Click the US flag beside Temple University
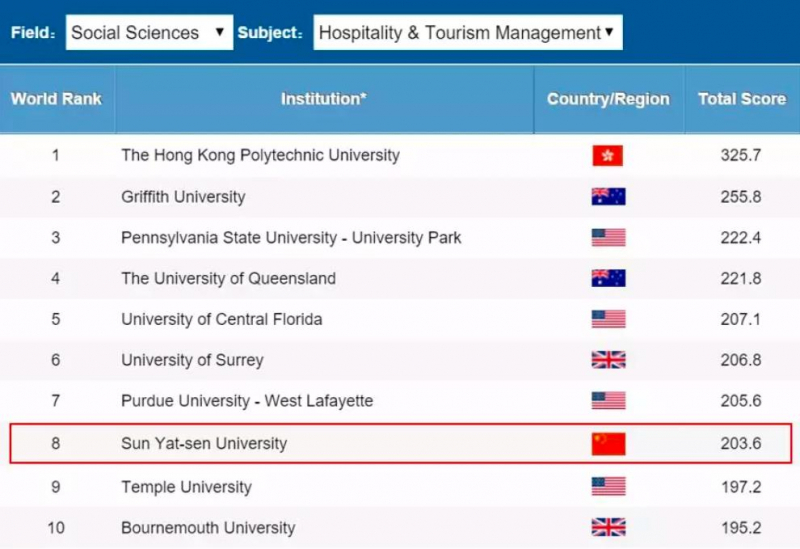This screenshot has width=800, height=549. (x=607, y=486)
